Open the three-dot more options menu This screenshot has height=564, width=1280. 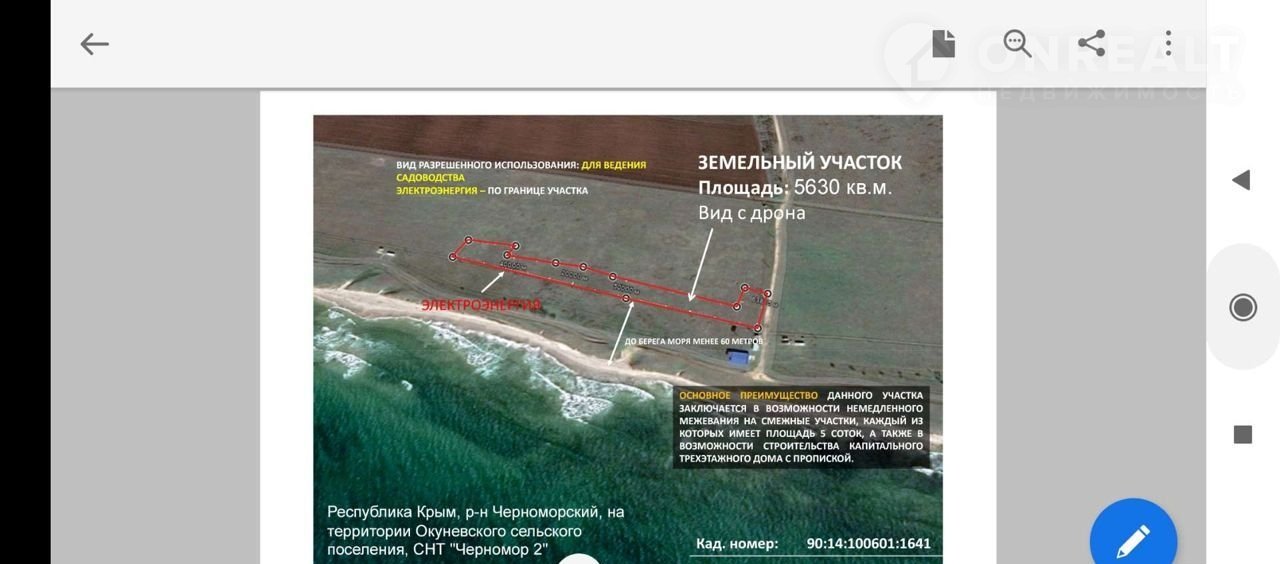(1166, 44)
